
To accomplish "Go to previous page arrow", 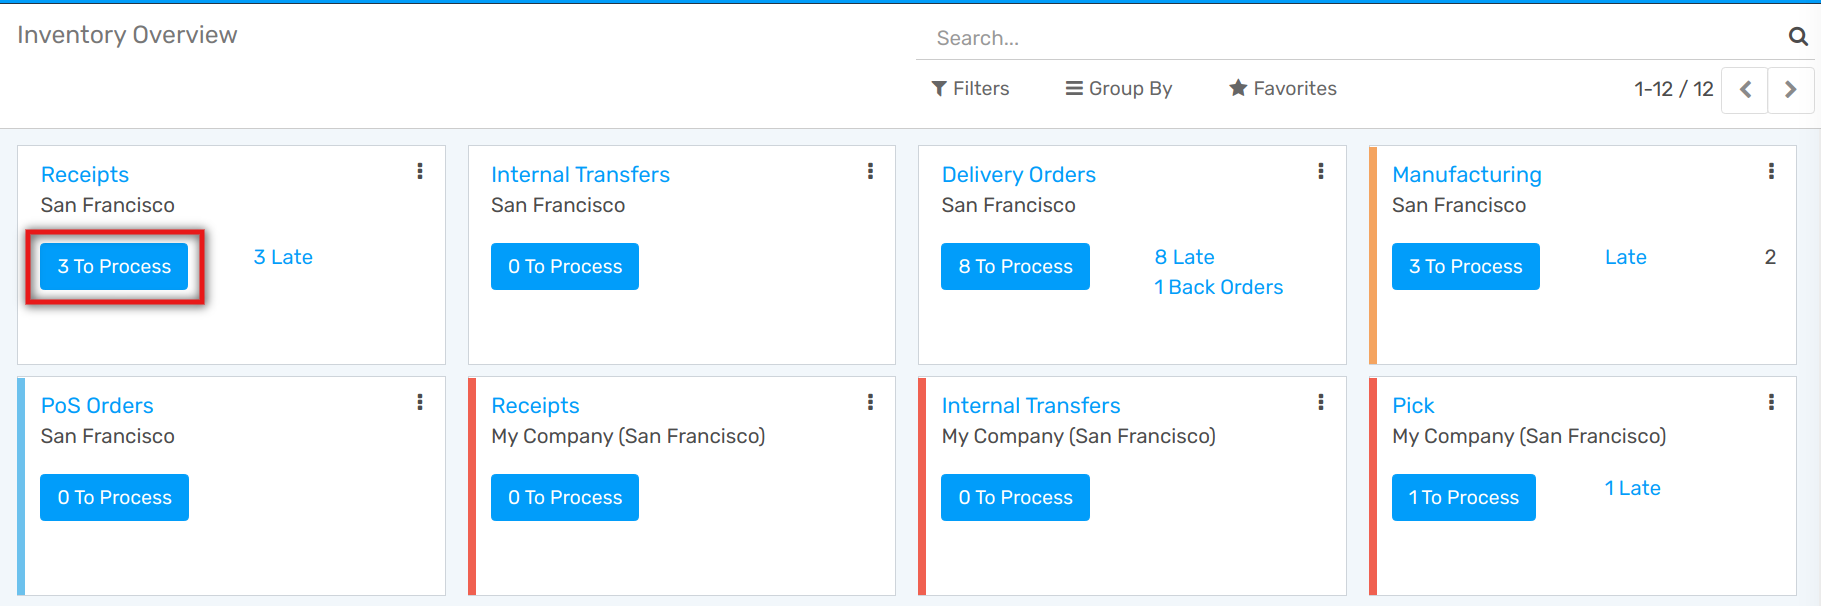I will coord(1745,89).
